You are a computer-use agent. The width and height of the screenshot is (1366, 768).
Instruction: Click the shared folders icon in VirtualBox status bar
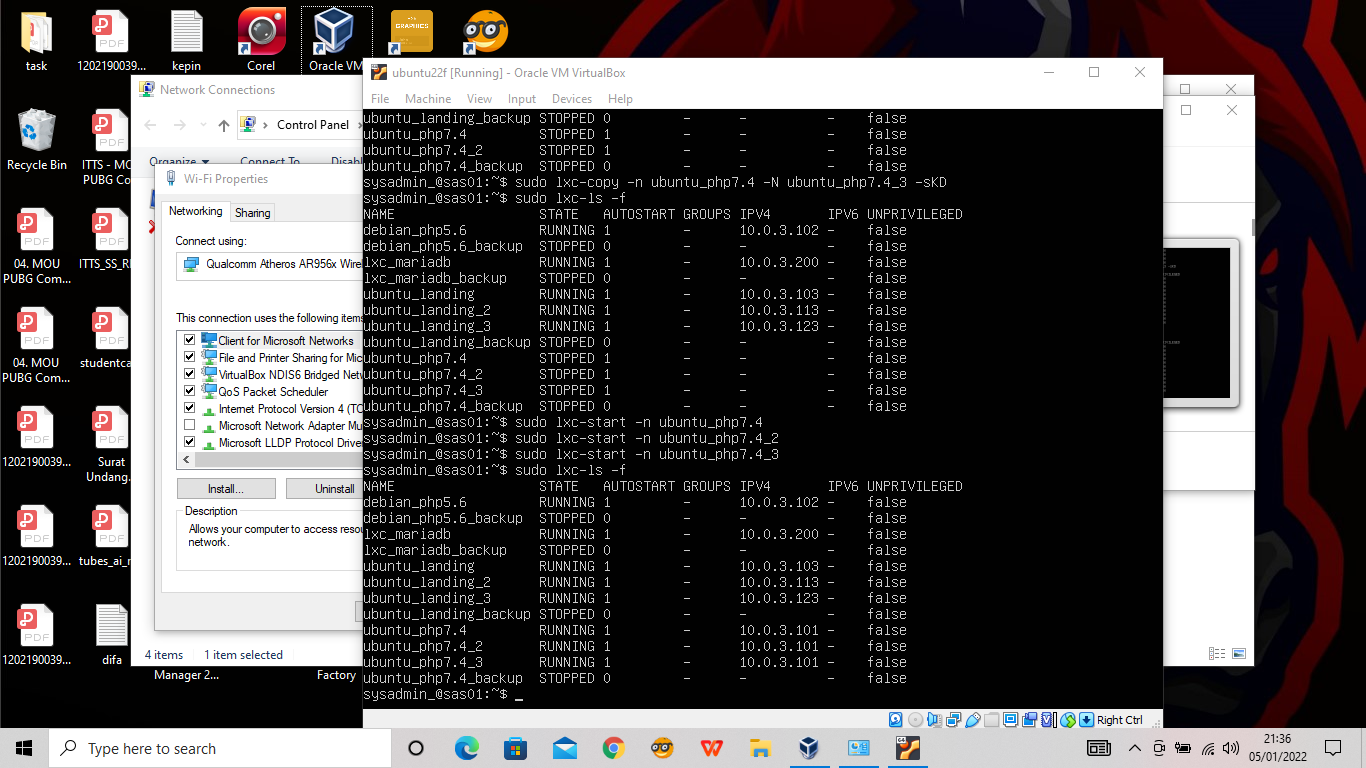[992, 720]
